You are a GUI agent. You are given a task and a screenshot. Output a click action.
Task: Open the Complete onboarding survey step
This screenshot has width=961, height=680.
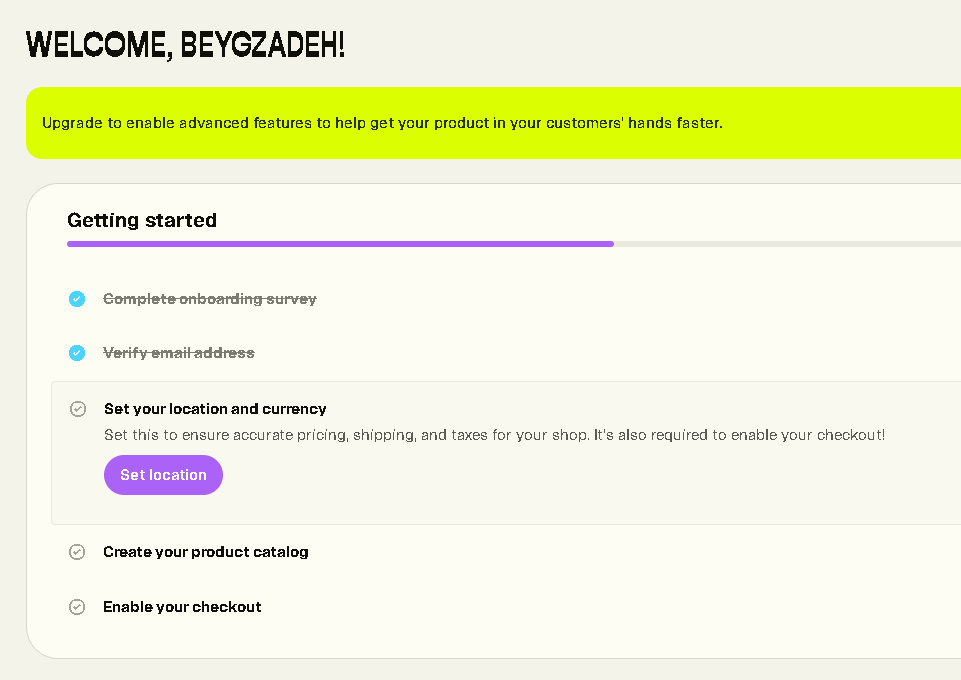[210, 299]
